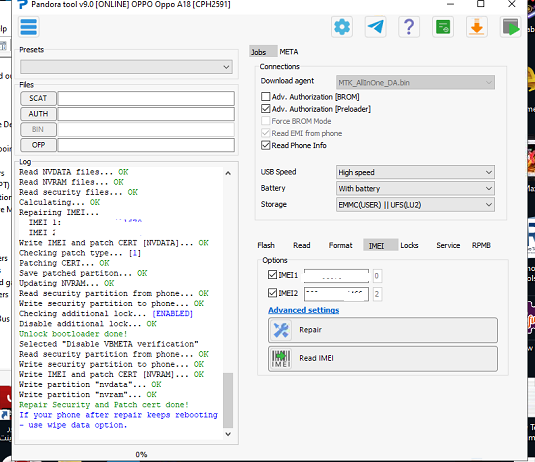535x462 pixels.
Task: Click the log vertical scrollbar thumb
Action: click(228, 400)
